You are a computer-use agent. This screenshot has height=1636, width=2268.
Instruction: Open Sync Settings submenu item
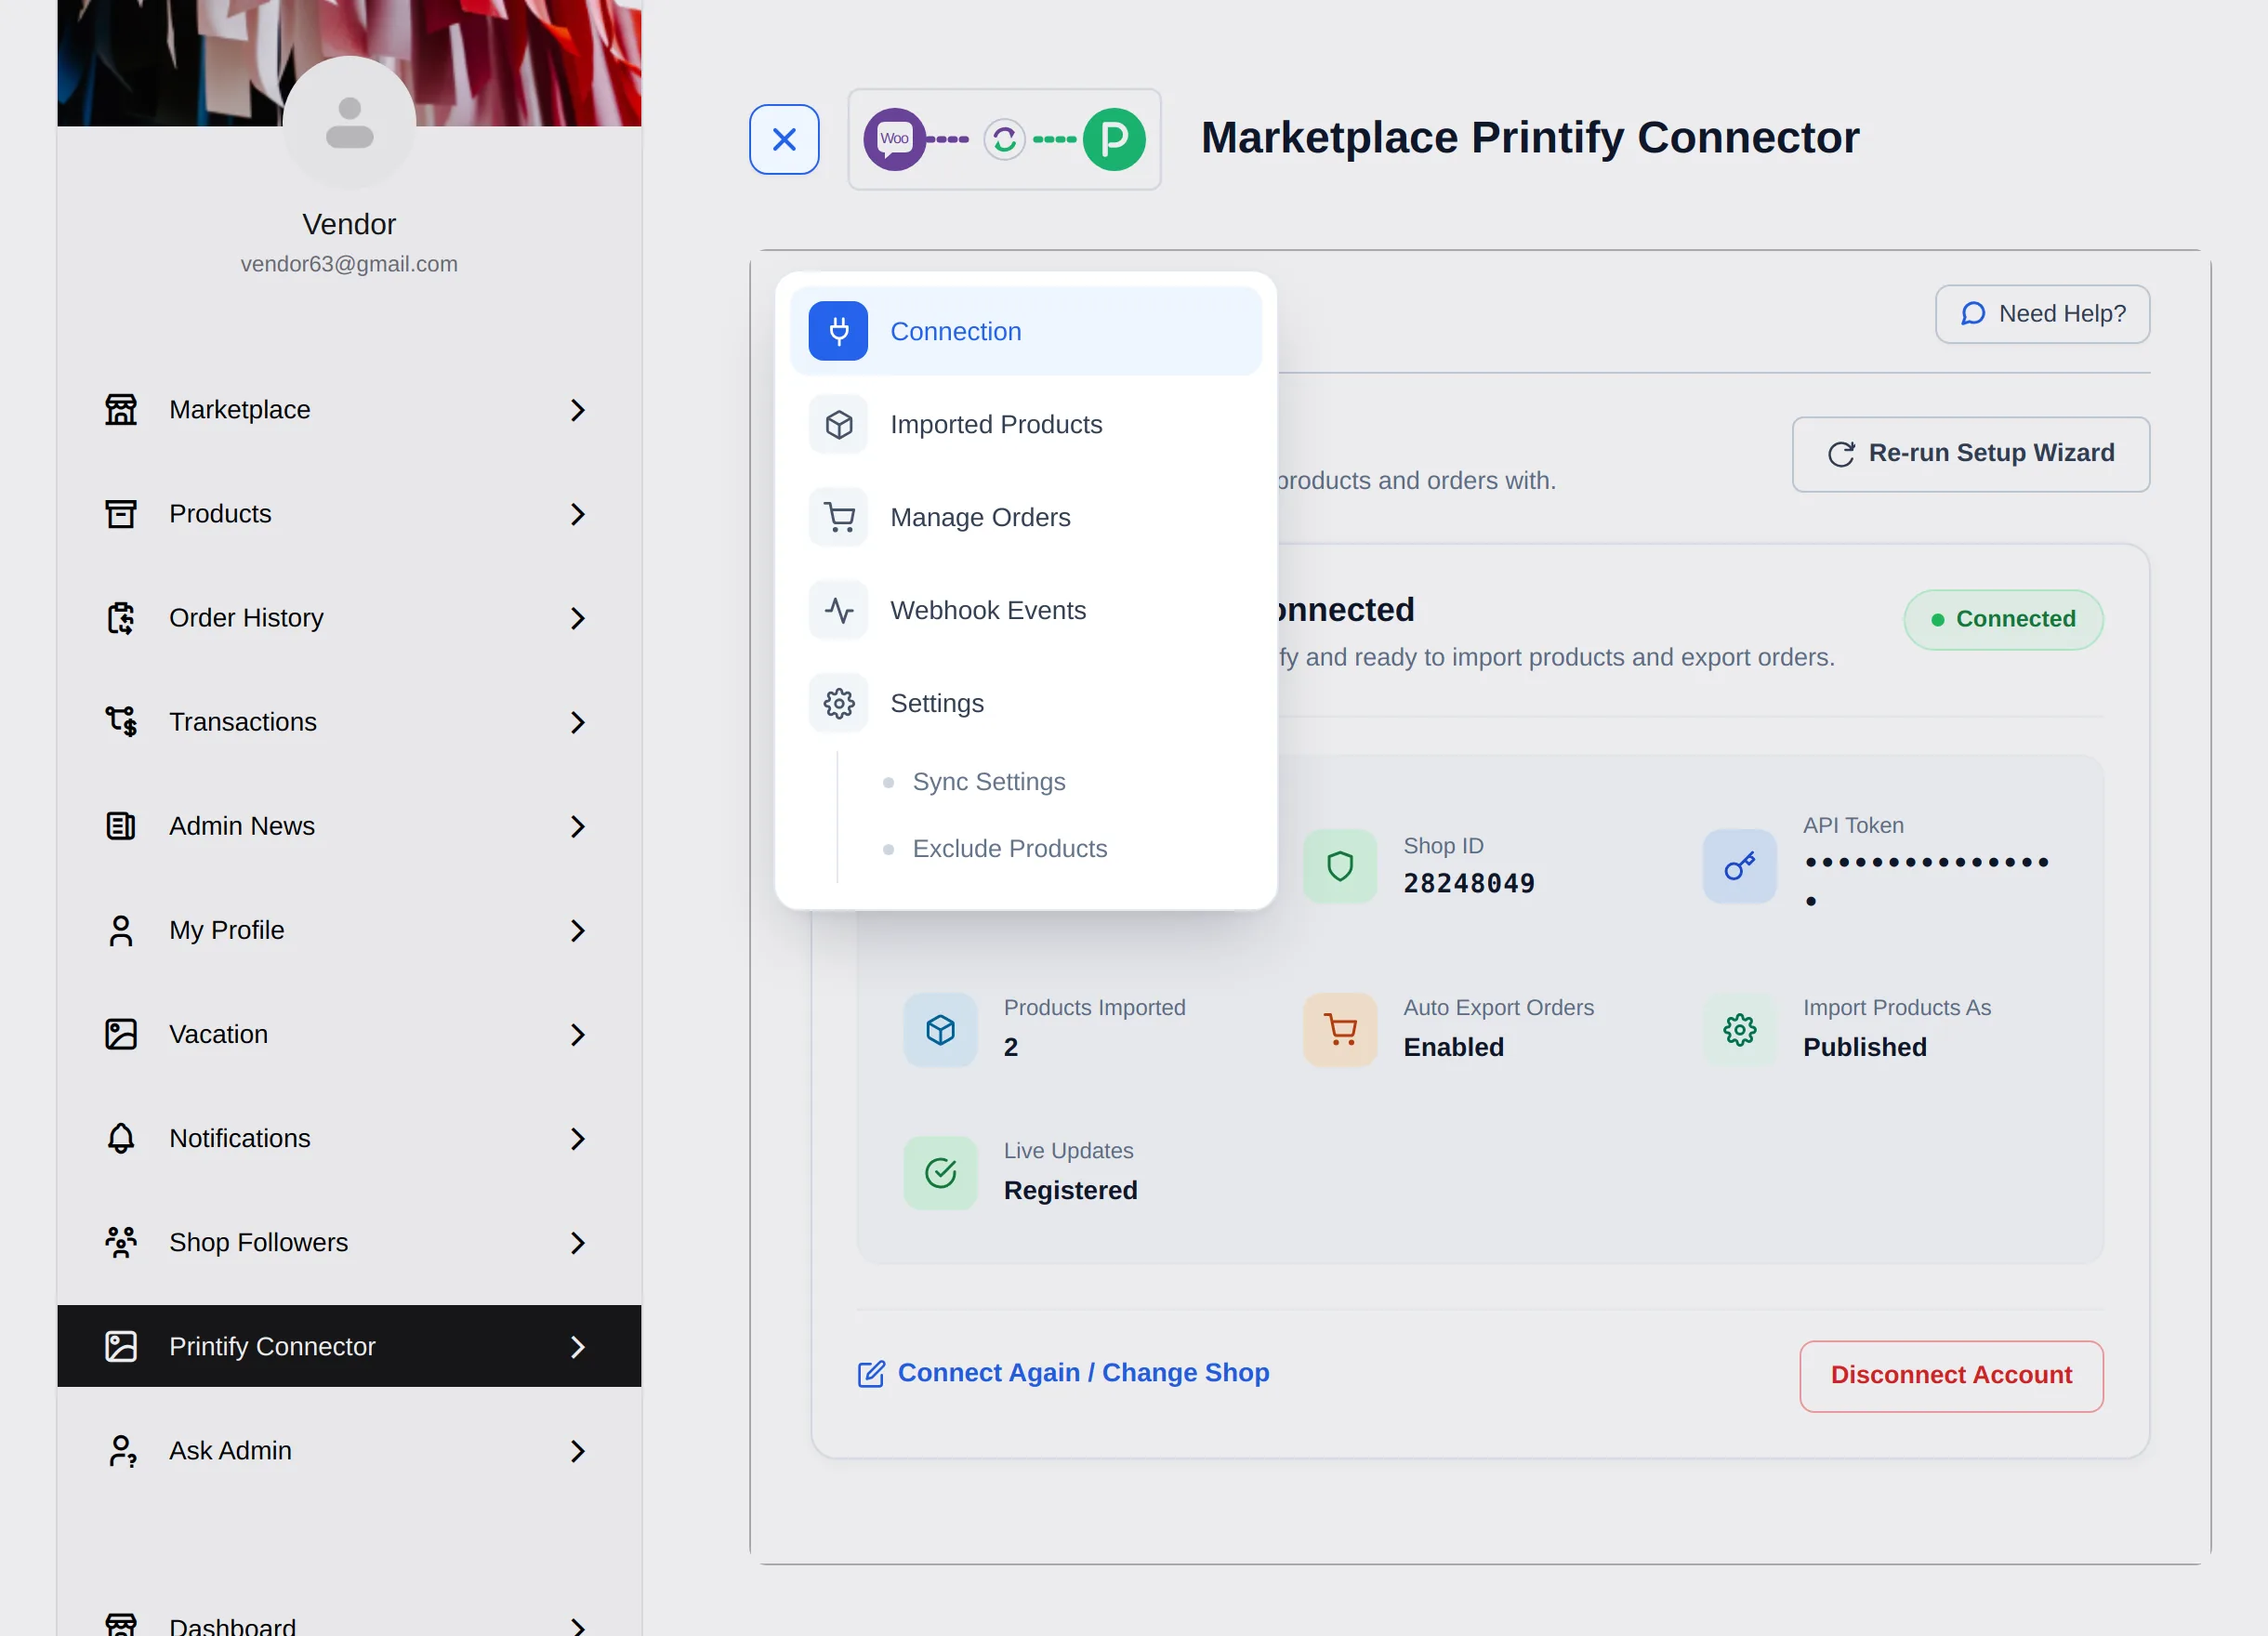(988, 781)
